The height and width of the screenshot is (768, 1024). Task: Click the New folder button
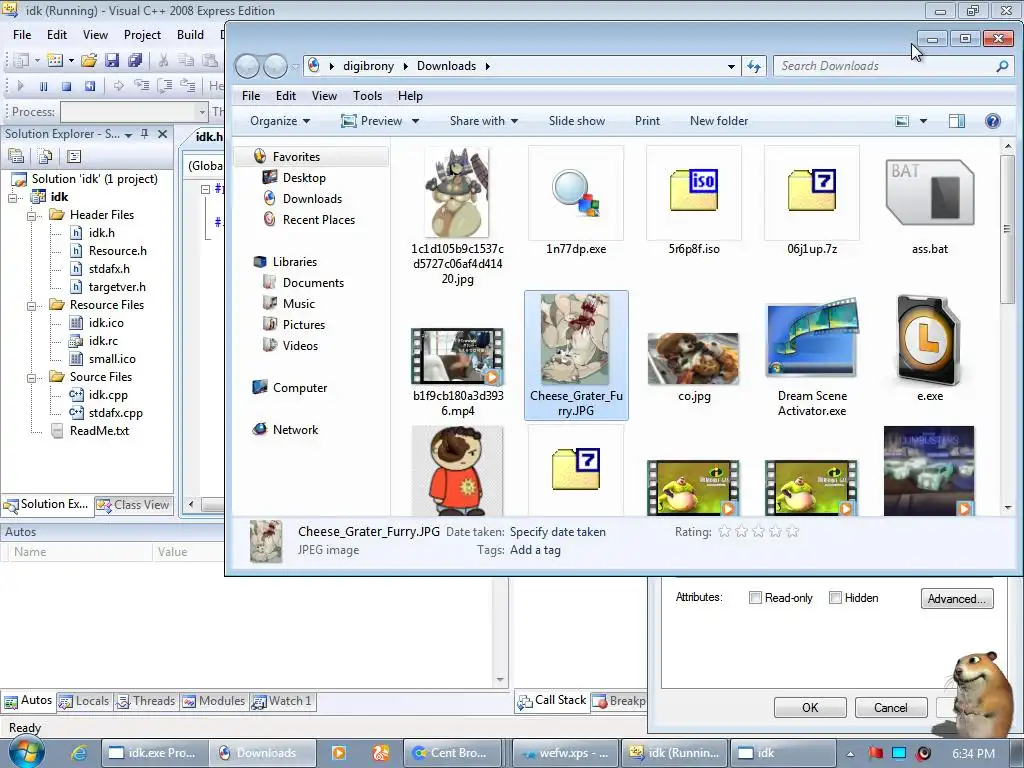click(718, 121)
